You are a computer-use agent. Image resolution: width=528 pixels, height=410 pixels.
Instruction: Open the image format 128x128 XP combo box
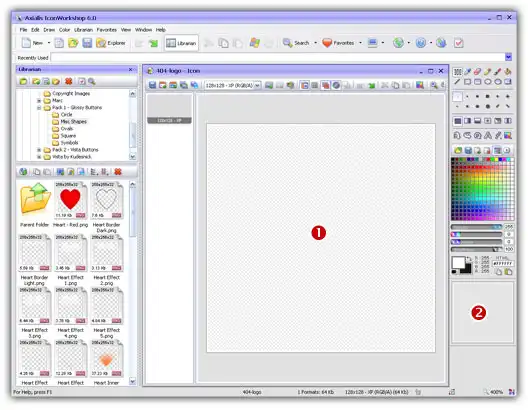(232, 85)
